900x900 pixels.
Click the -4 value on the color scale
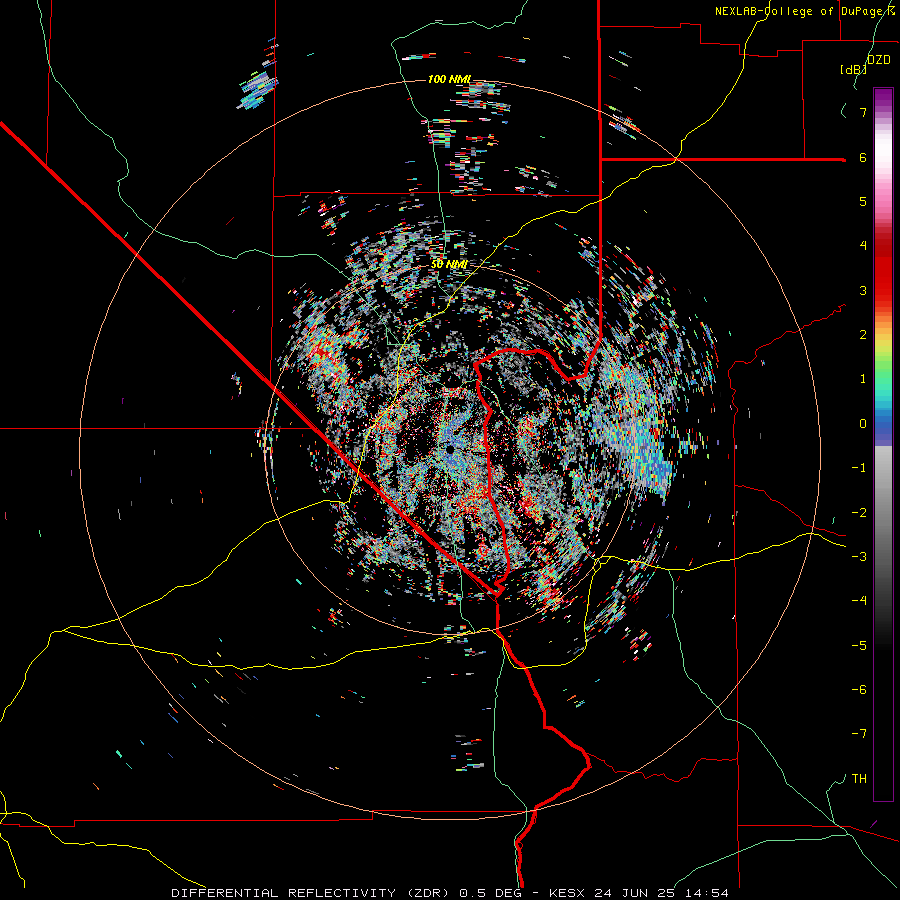tap(859, 601)
